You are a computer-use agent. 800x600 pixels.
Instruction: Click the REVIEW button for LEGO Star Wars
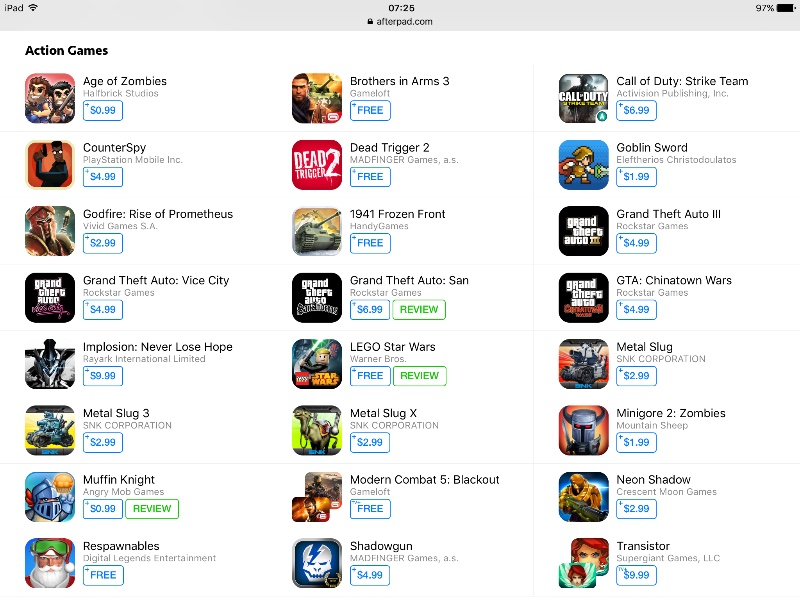pyautogui.click(x=419, y=376)
